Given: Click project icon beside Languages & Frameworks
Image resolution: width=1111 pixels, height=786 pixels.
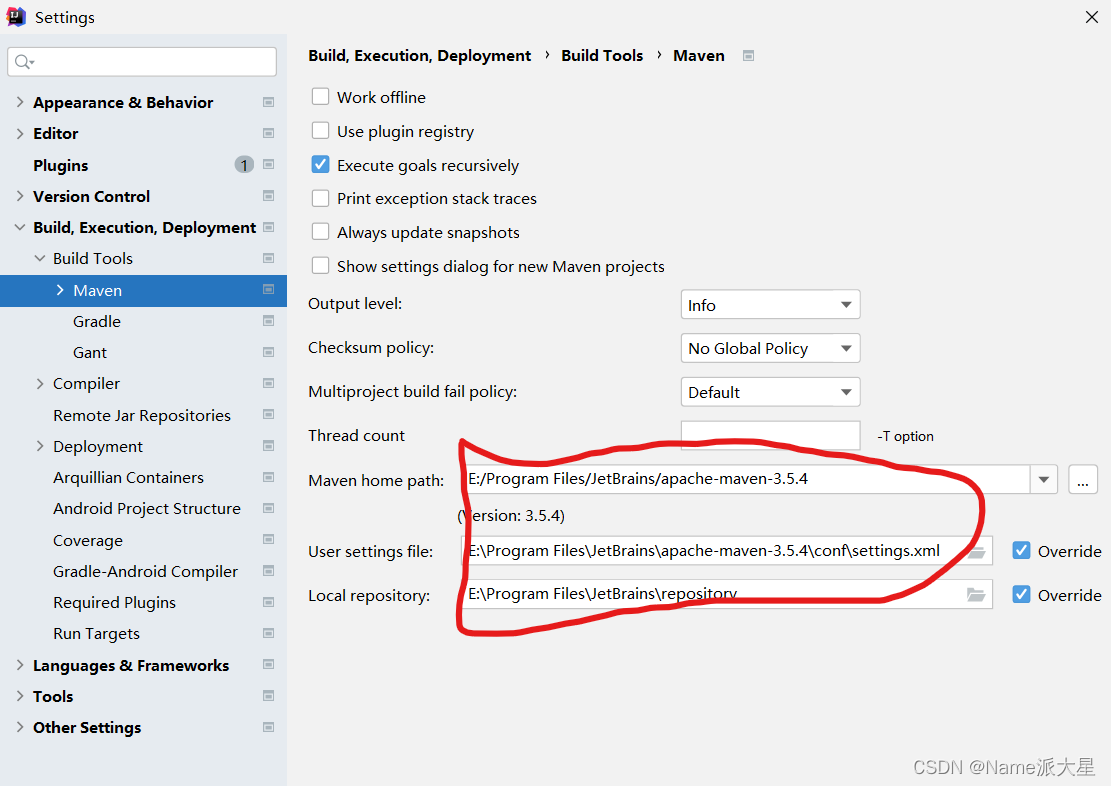Looking at the screenshot, I should point(269,664).
